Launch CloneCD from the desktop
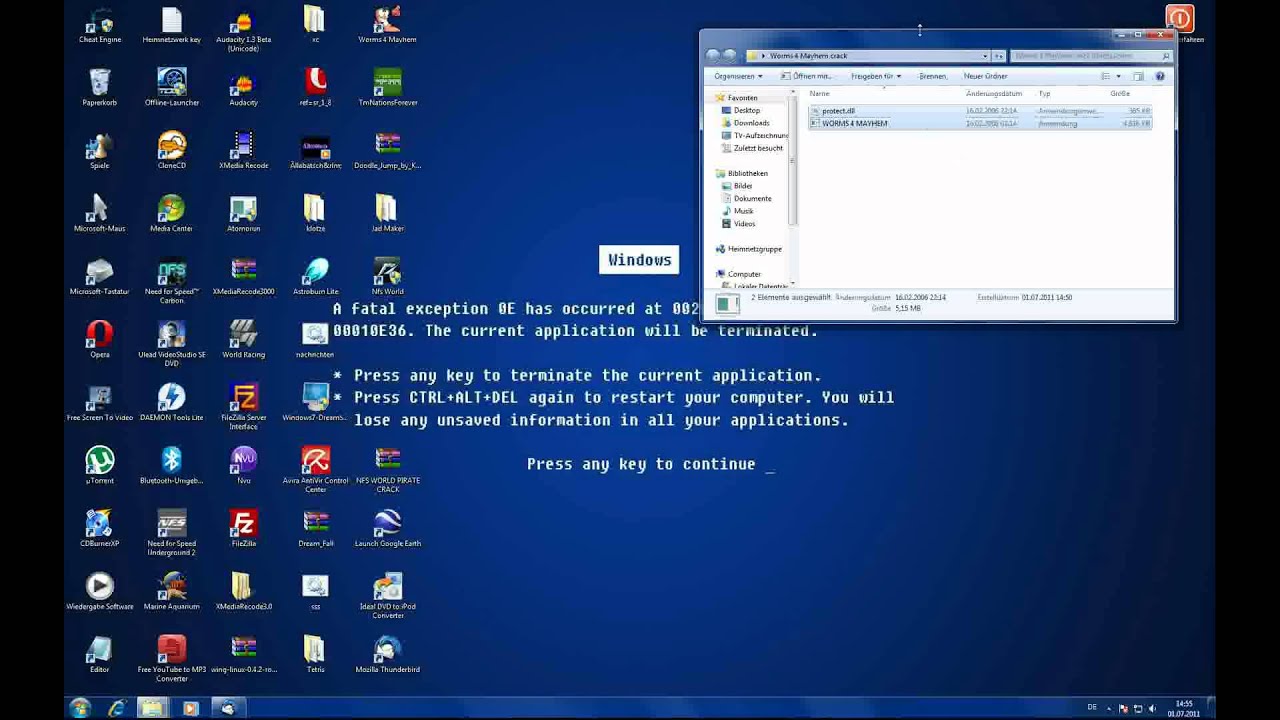Screen dimensions: 1280x720 [x=171, y=151]
